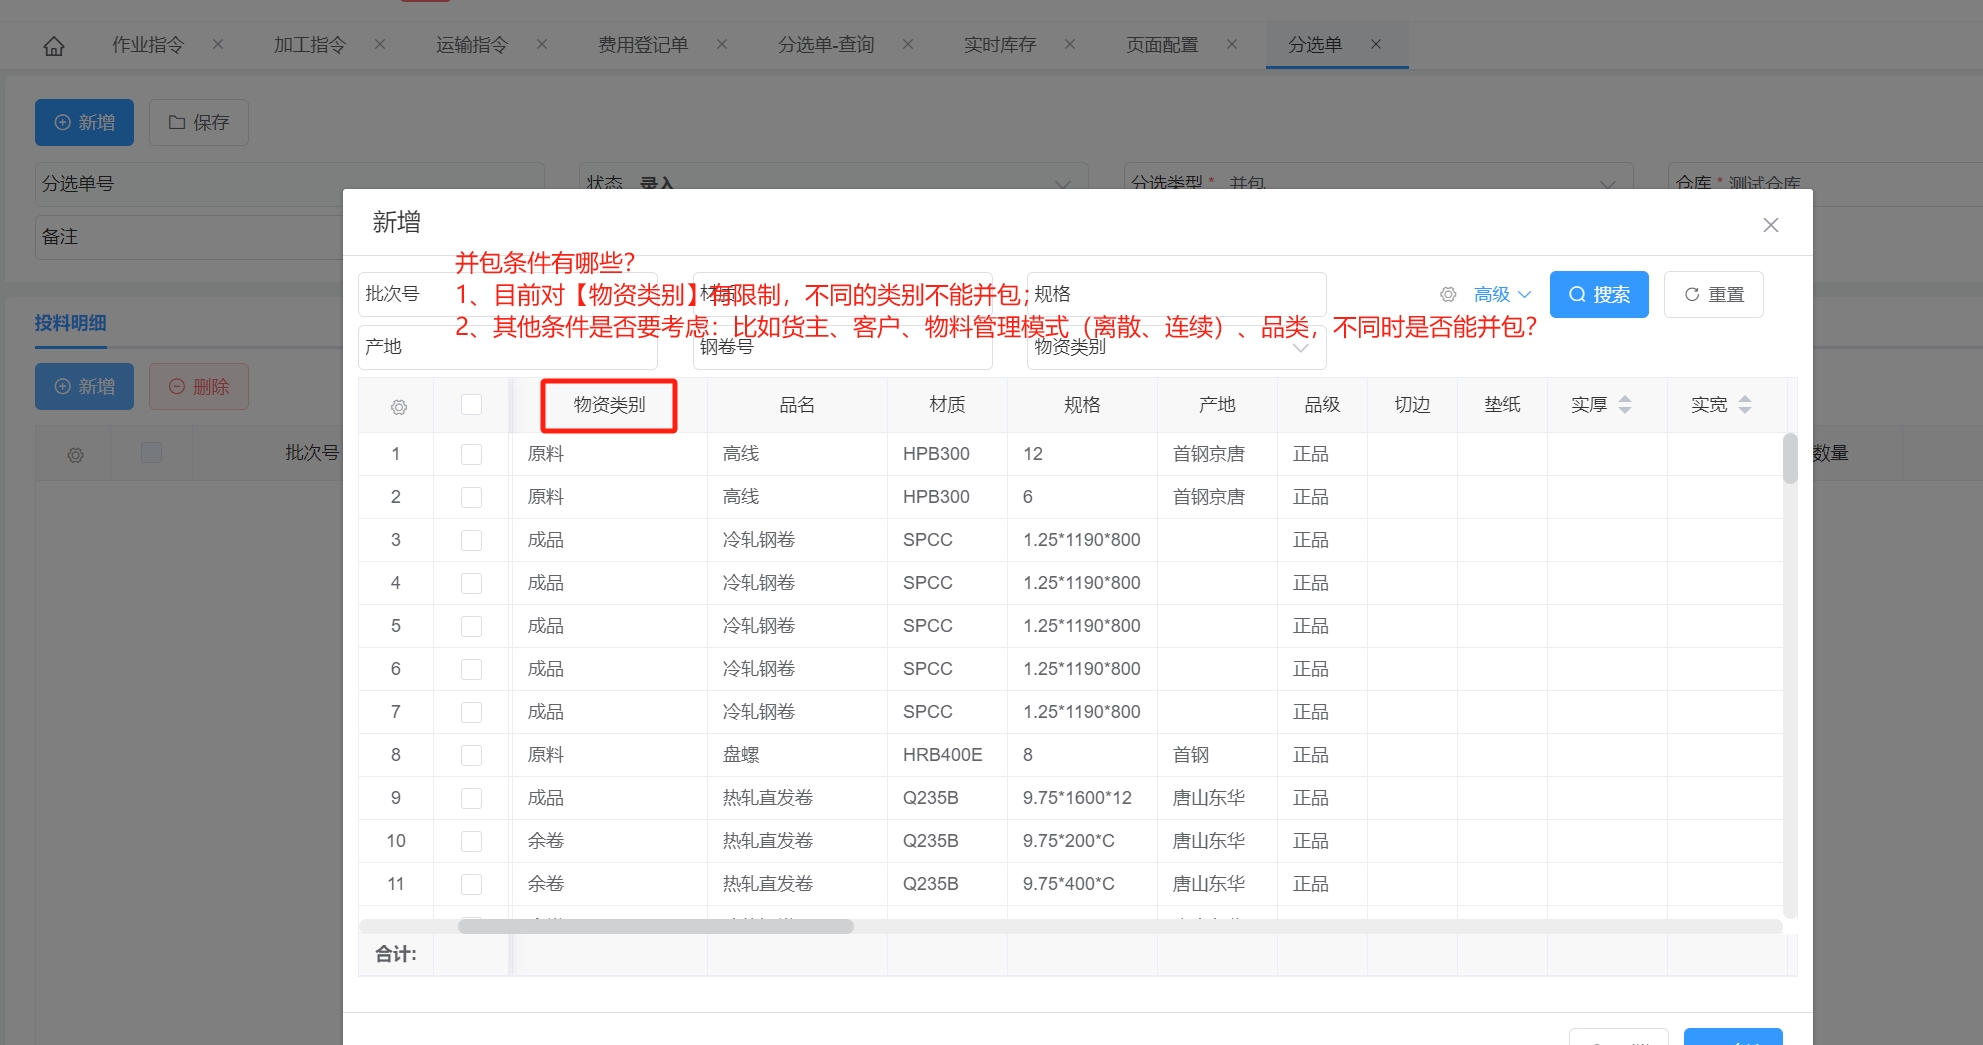The height and width of the screenshot is (1045, 1983).
Task: Close the 新增 dialog
Action: (x=1771, y=225)
